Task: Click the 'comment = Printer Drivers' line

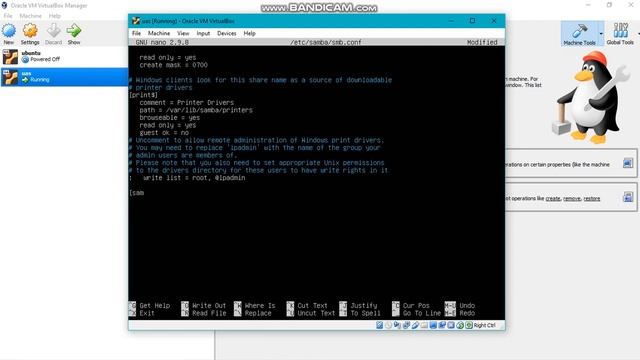Action: [187, 102]
